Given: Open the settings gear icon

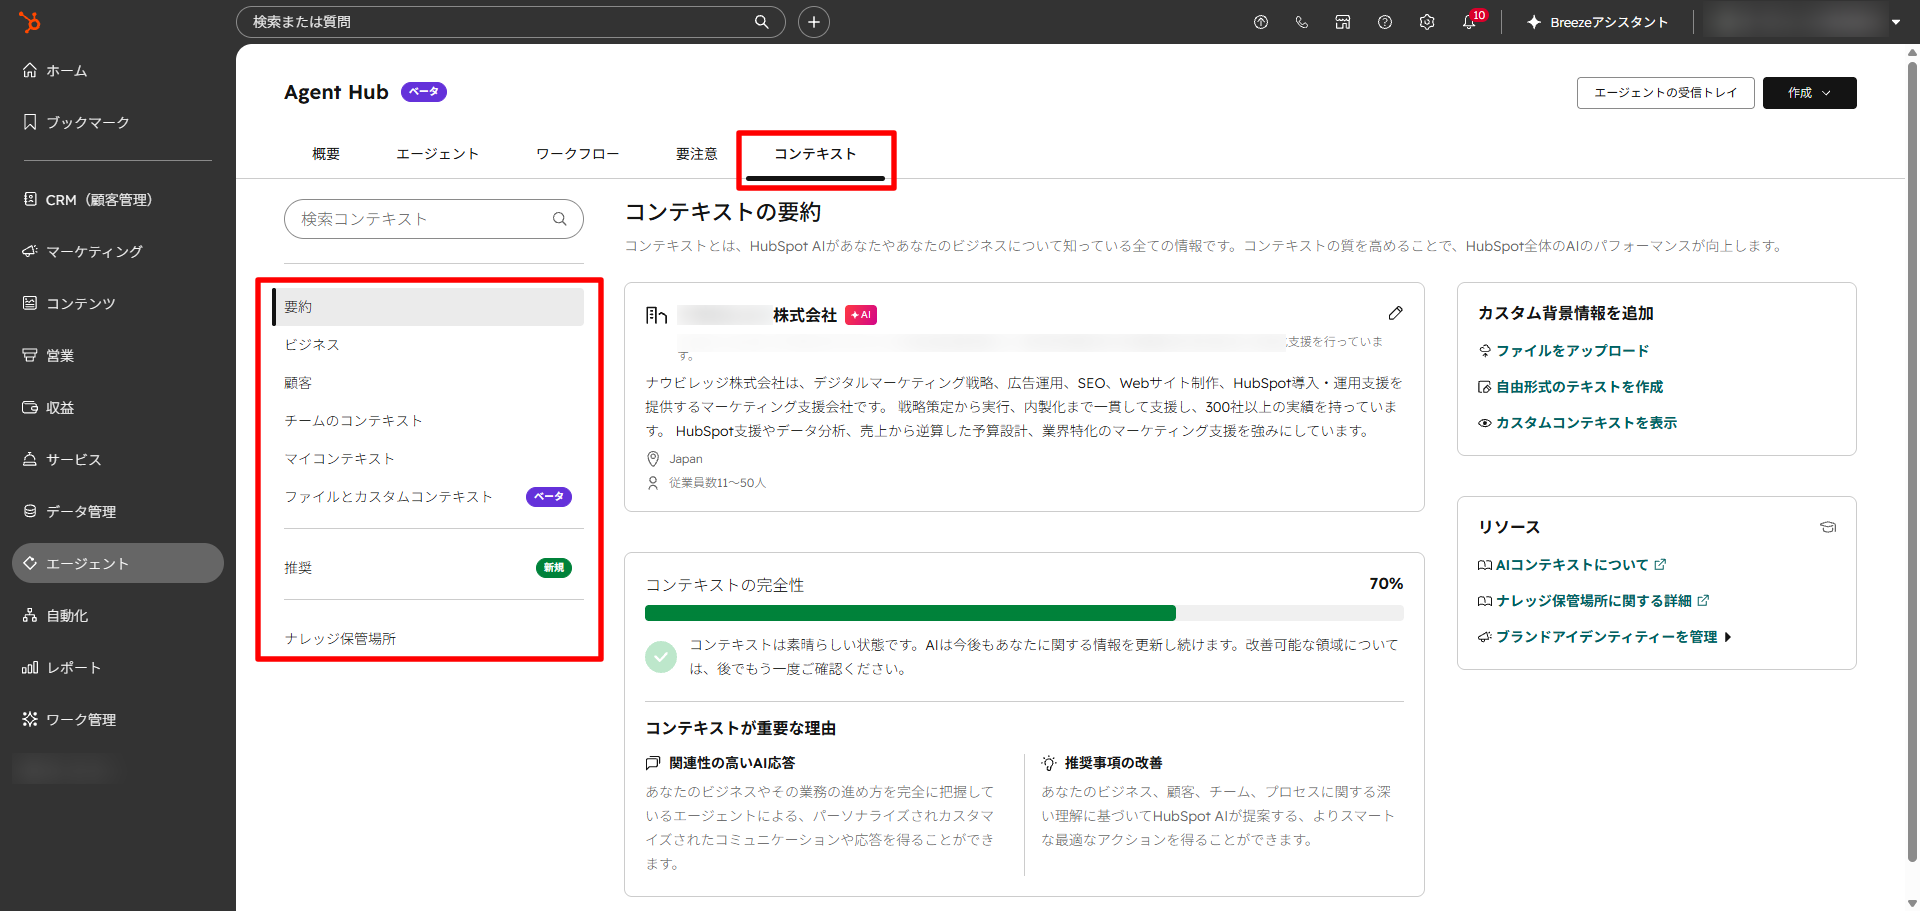Looking at the screenshot, I should [x=1427, y=22].
